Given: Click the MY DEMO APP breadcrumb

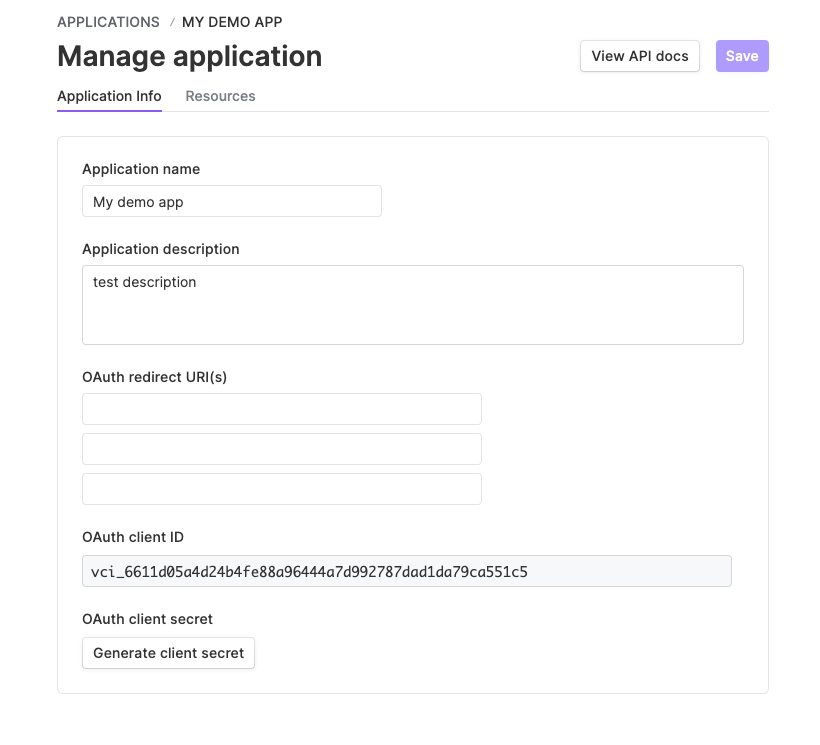Looking at the screenshot, I should [232, 22].
